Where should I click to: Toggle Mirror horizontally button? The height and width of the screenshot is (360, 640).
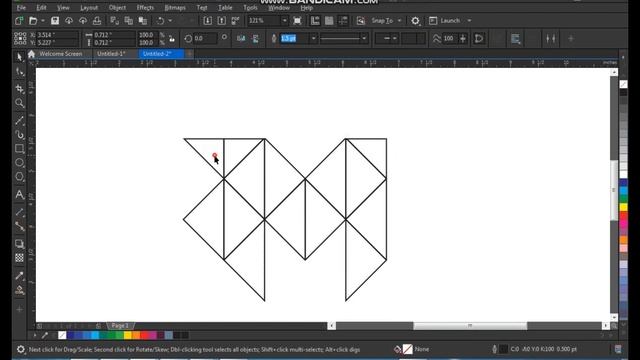tap(241, 38)
